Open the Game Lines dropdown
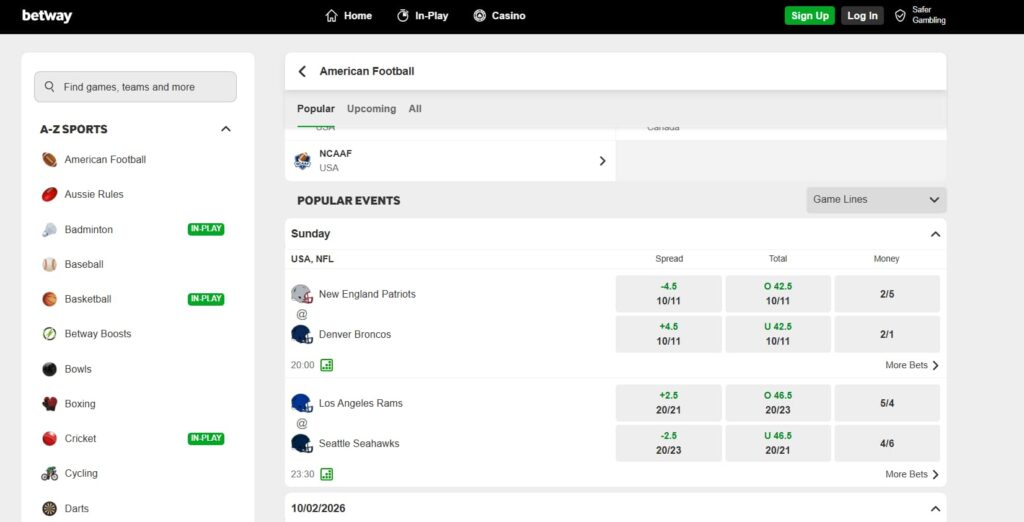This screenshot has height=522, width=1024. tap(876, 200)
